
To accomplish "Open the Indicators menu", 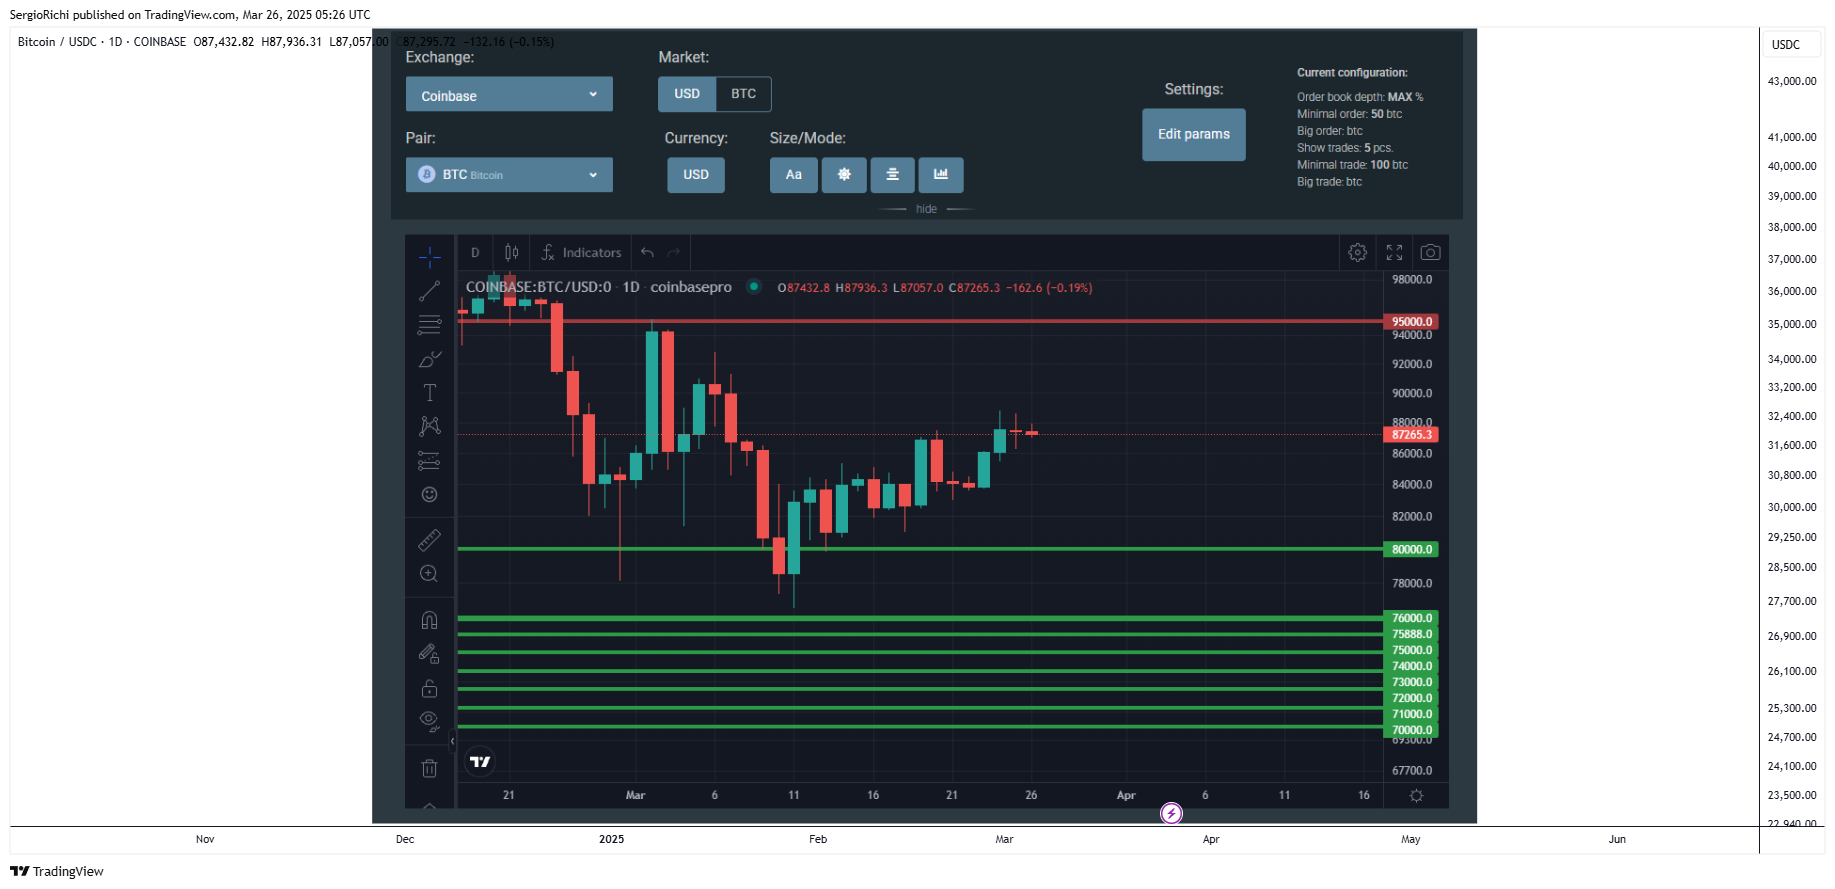I will pyautogui.click(x=581, y=253).
